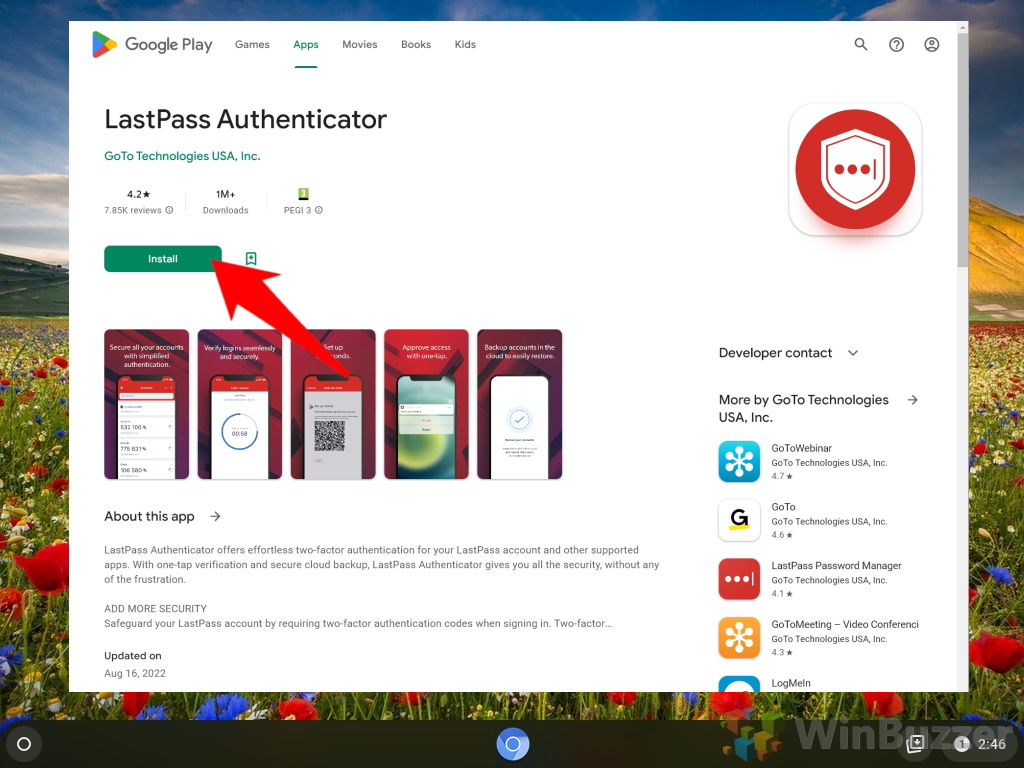The image size is (1024, 768).
Task: Click the LastPass Authenticator page title
Action: tap(246, 120)
